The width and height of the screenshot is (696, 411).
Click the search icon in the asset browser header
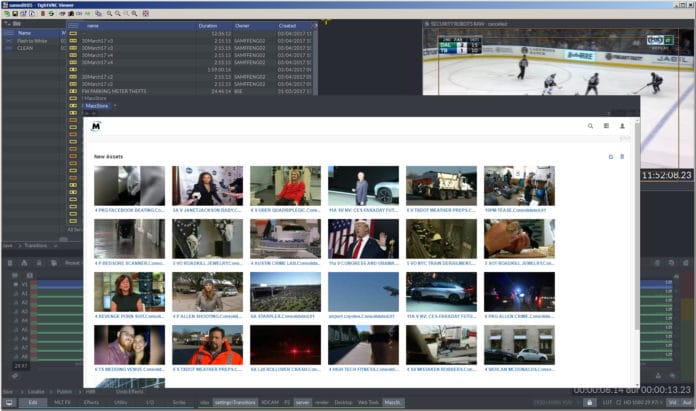(591, 126)
